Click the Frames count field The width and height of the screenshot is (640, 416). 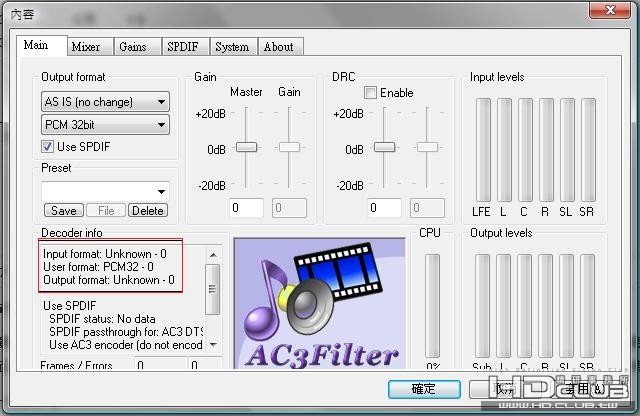[160, 365]
